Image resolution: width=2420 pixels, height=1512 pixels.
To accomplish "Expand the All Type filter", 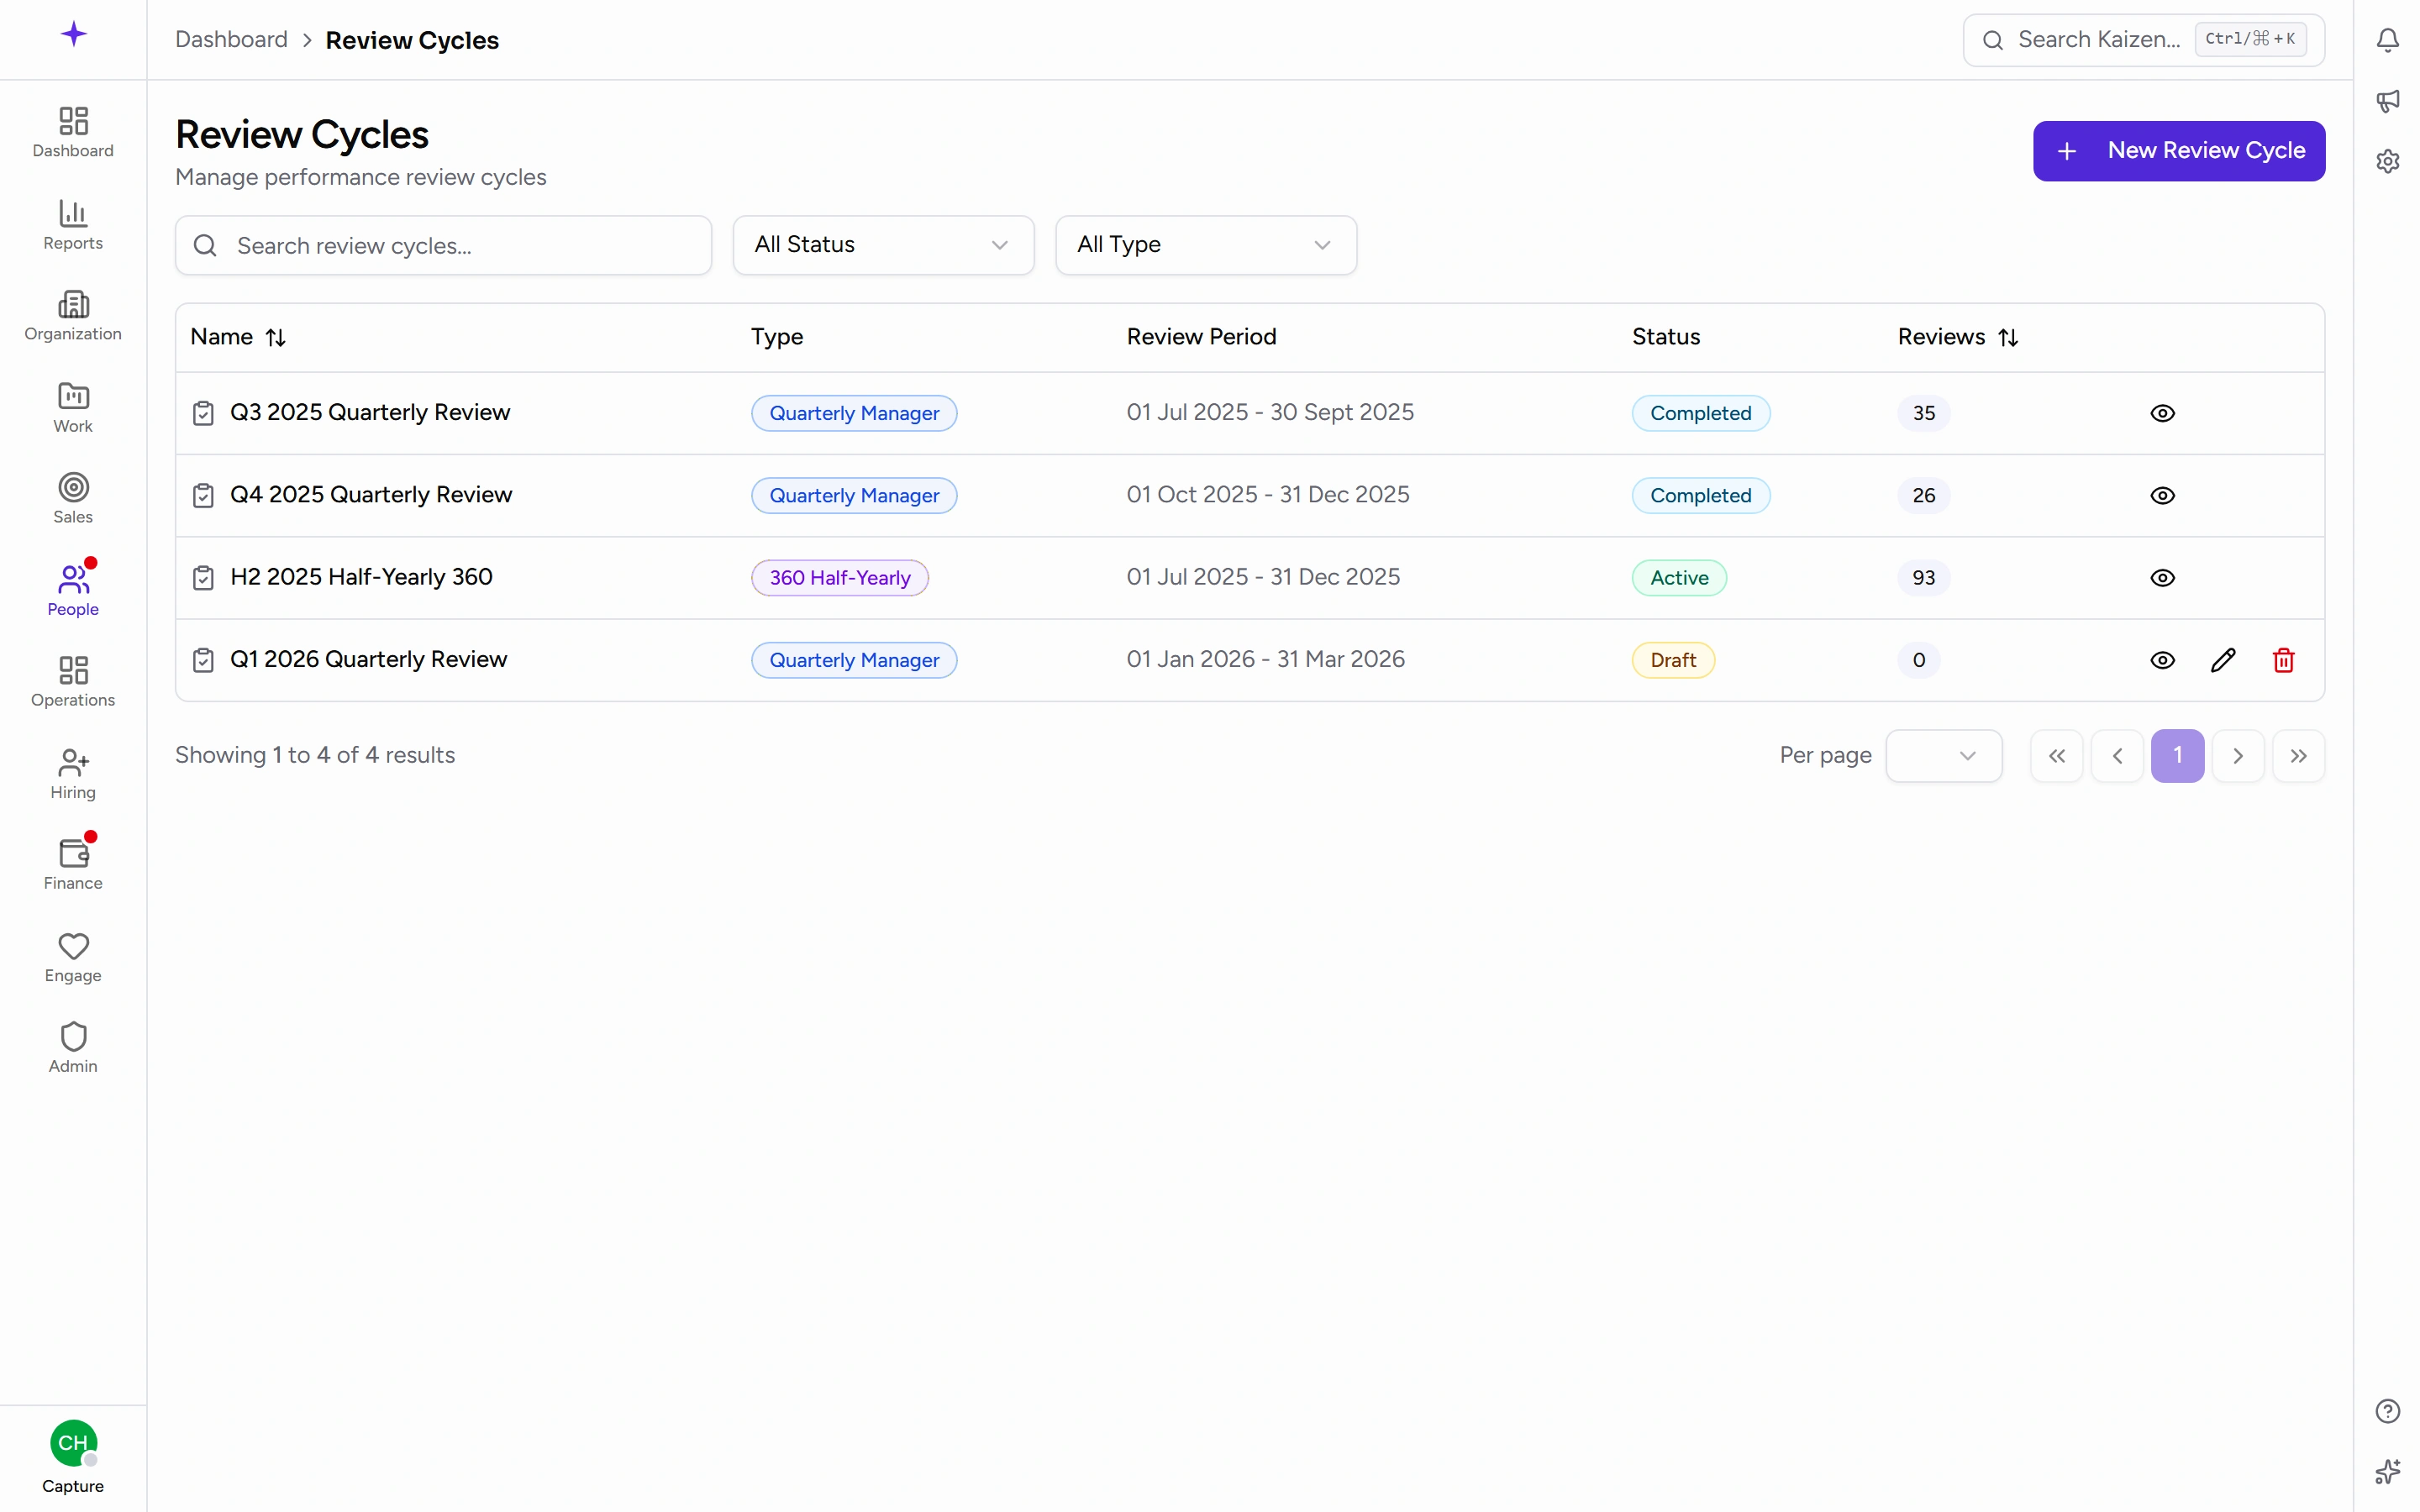I will tap(1205, 245).
